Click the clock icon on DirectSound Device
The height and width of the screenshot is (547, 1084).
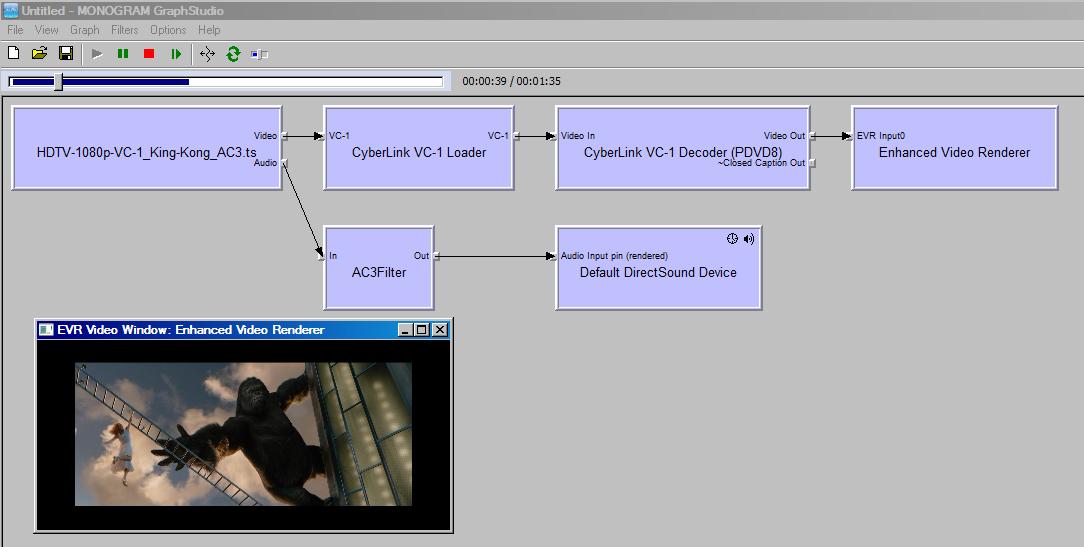tap(732, 239)
